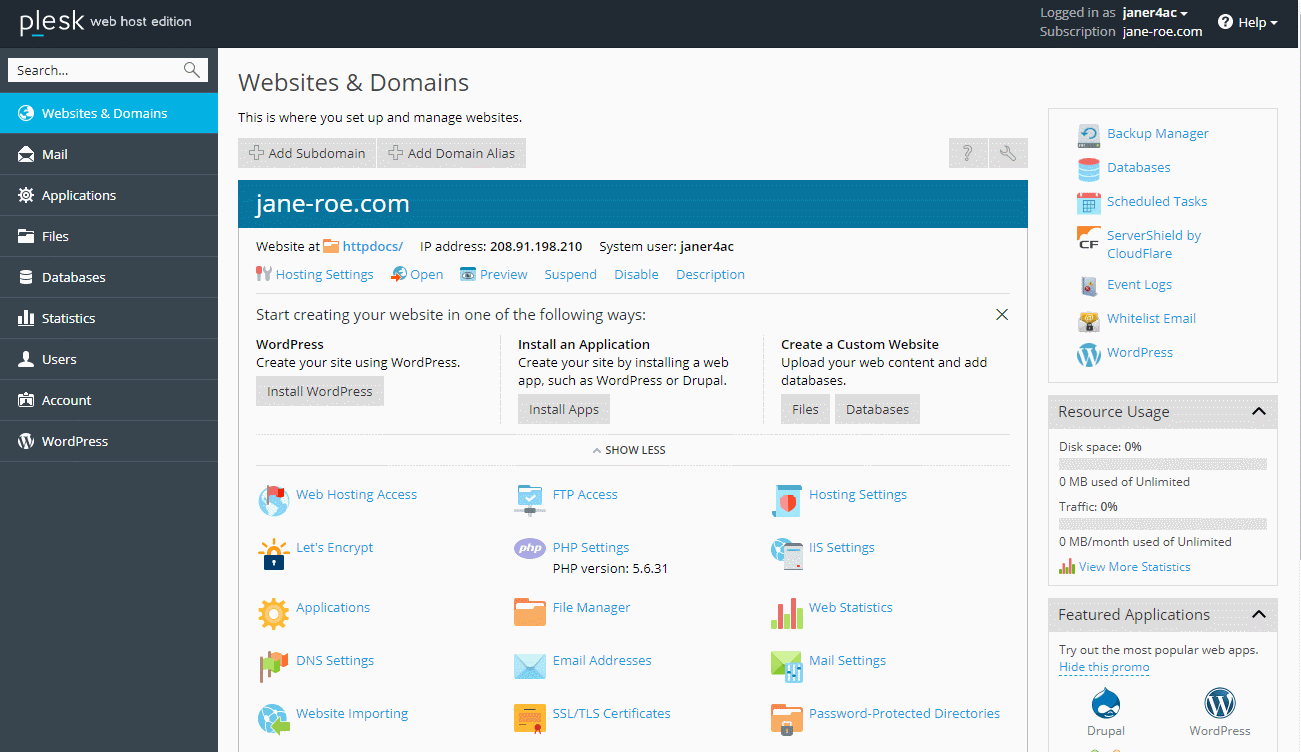Click the DNS Settings flags icon

coord(273,663)
